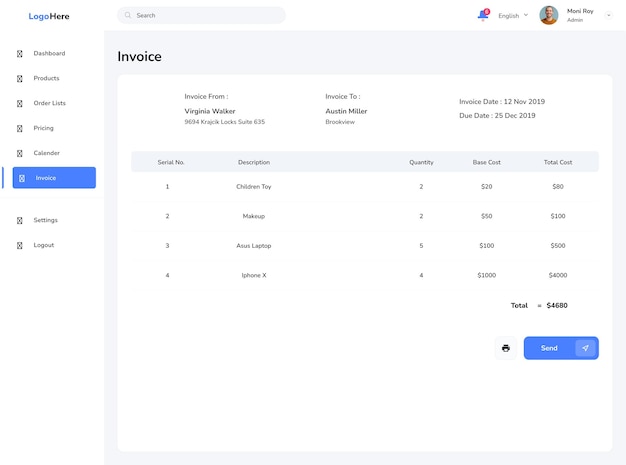This screenshot has width=626, height=465.
Task: Click the Invoice From label
Action: 206,96
